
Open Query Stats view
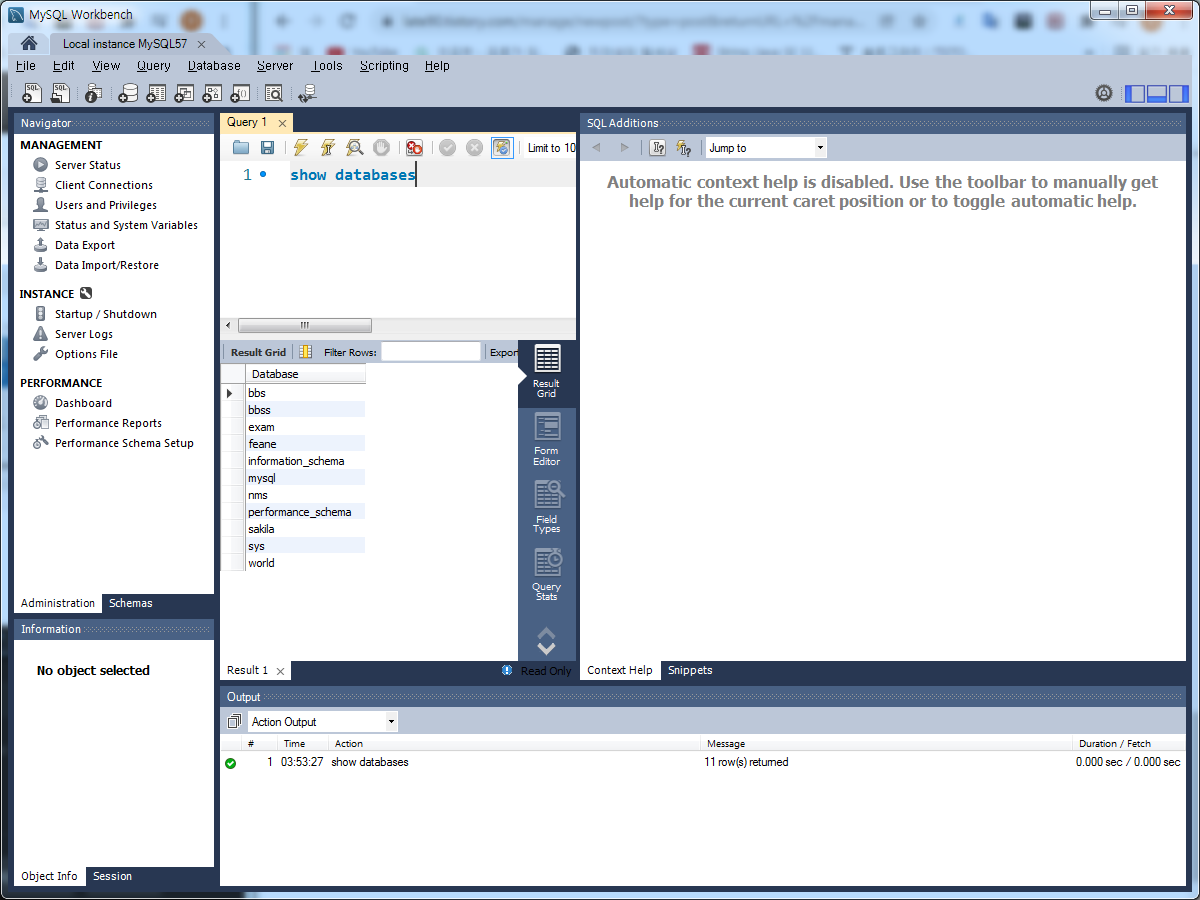point(547,575)
